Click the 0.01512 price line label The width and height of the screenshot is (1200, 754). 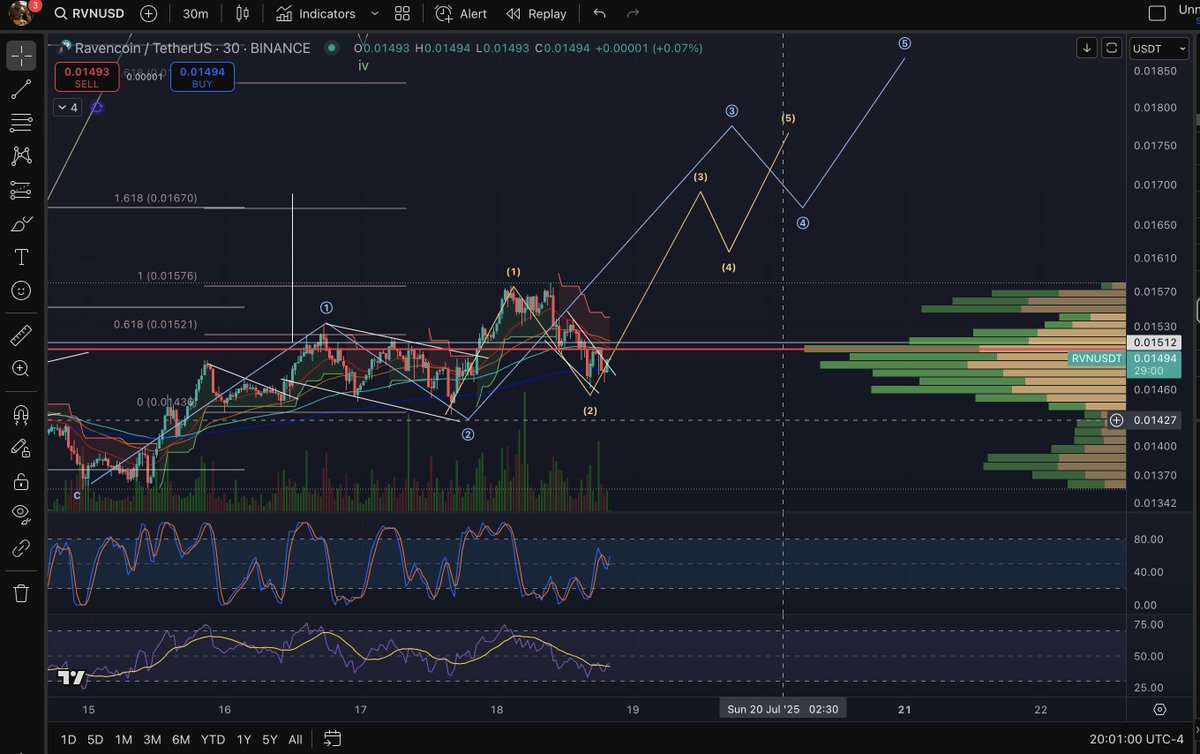coord(1154,342)
